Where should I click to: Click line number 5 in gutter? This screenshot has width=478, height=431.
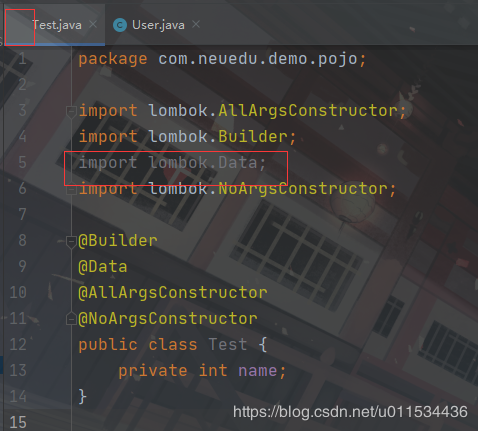click(22, 162)
